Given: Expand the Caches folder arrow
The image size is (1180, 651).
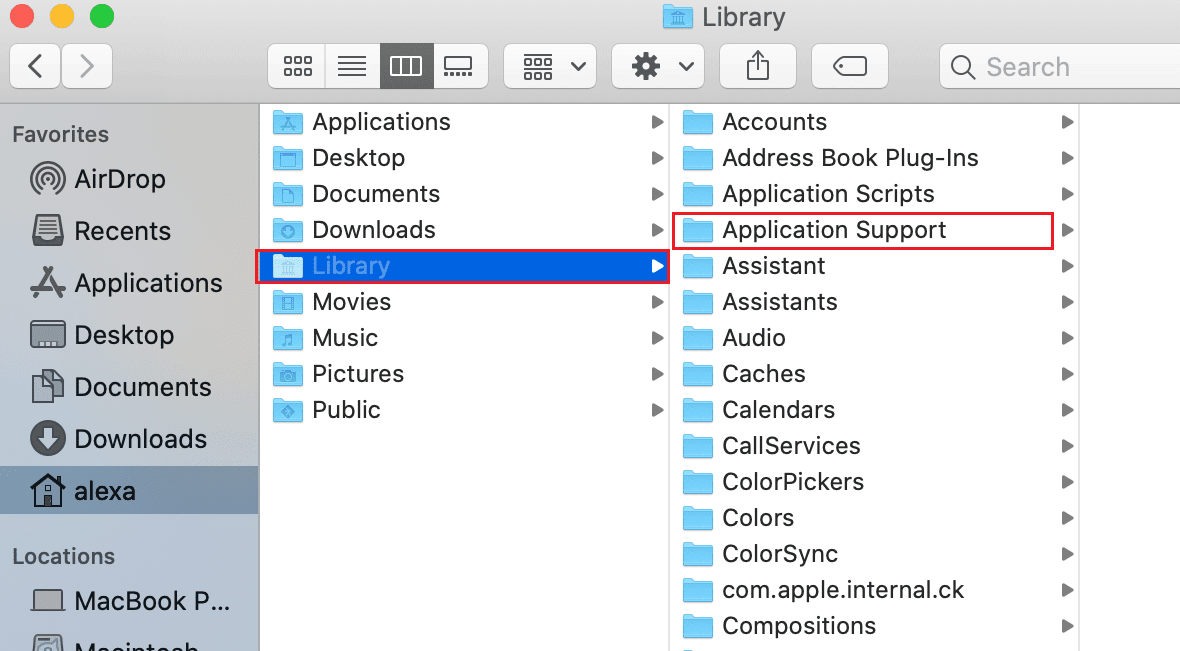Looking at the screenshot, I should tap(1067, 374).
